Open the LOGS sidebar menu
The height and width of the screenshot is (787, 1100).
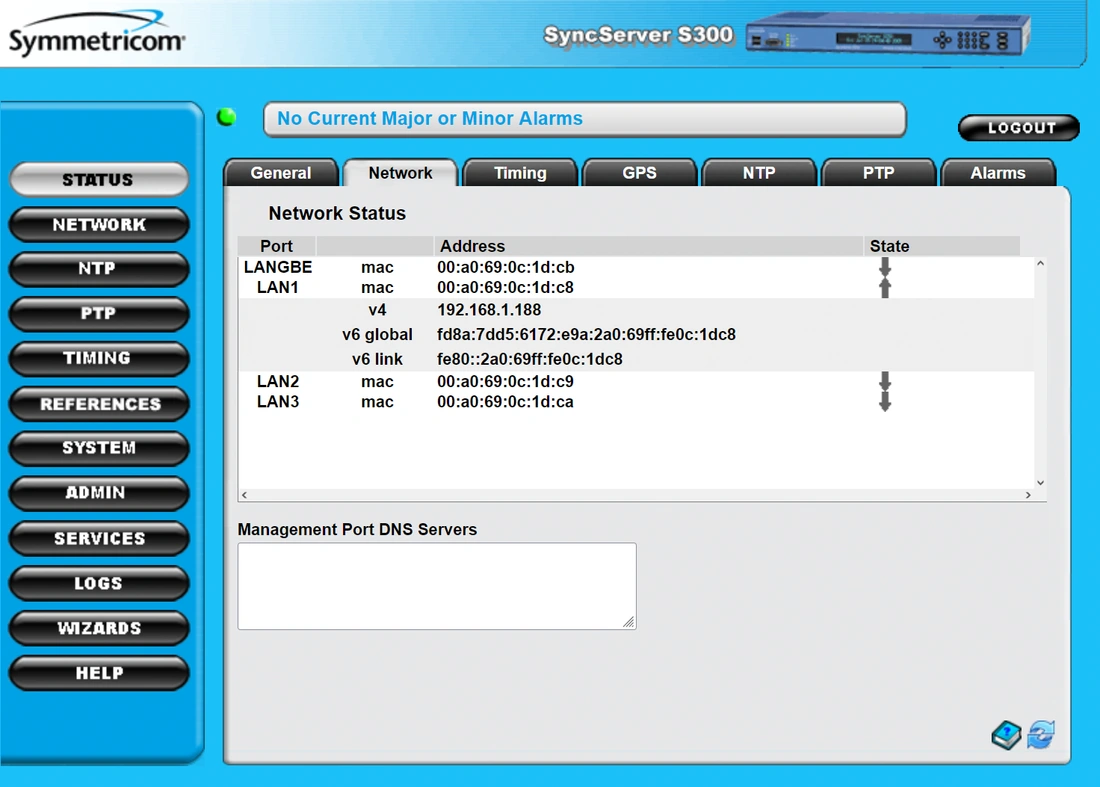pyautogui.click(x=99, y=583)
